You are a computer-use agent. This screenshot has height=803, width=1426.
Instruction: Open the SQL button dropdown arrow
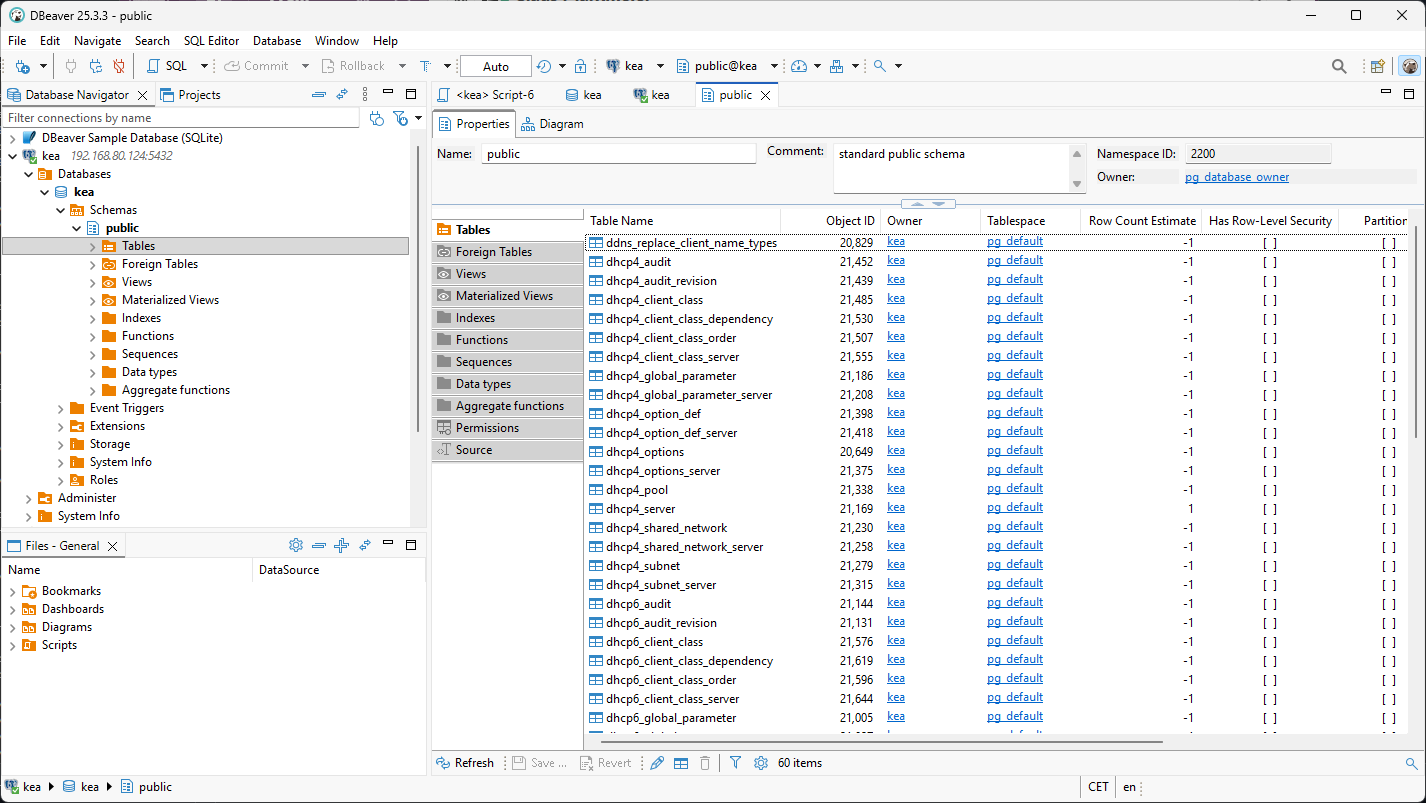coord(204,66)
